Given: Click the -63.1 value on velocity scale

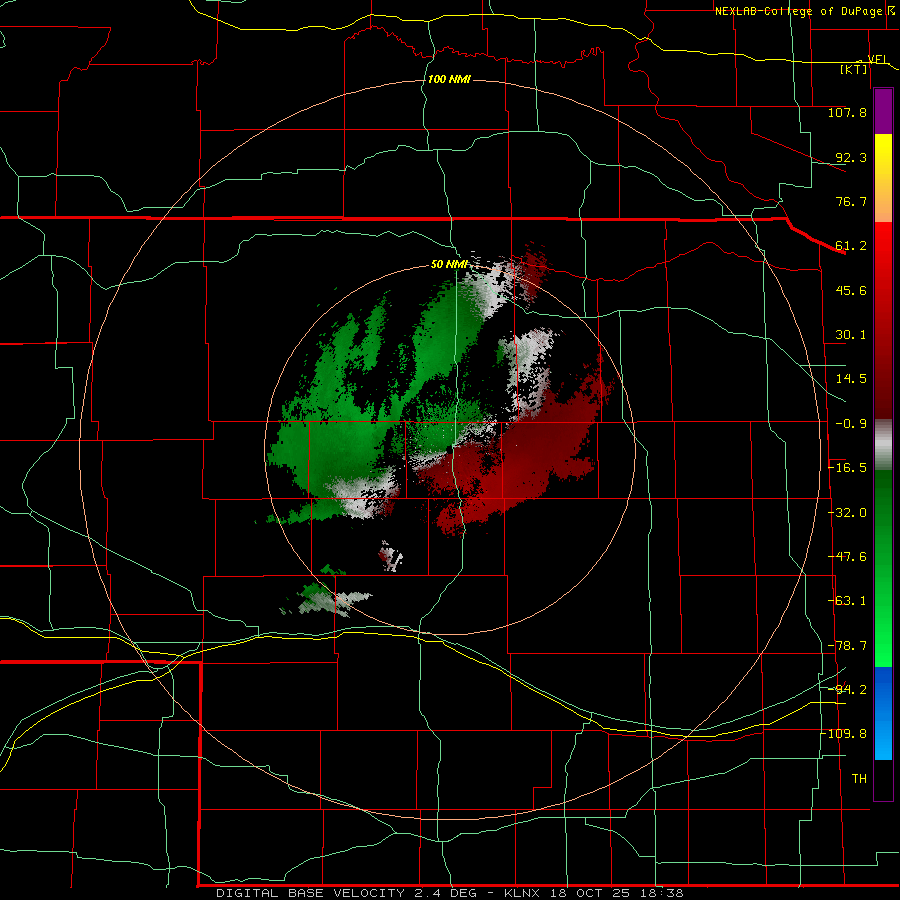Looking at the screenshot, I should [847, 601].
